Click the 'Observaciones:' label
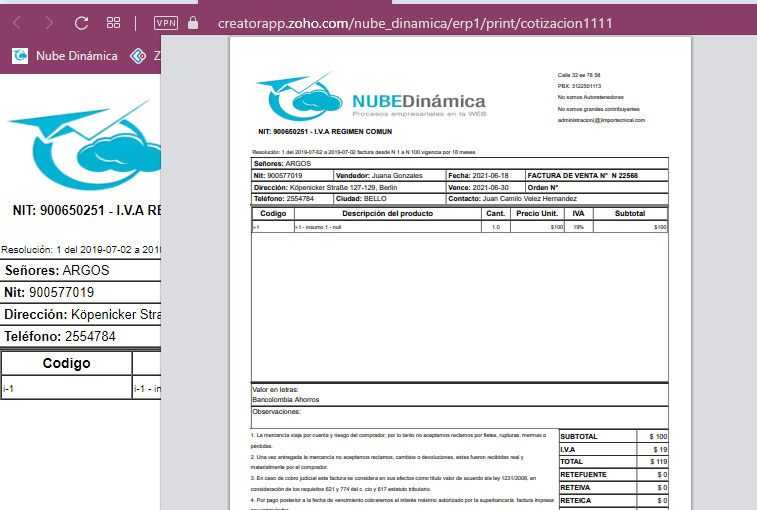 point(277,411)
